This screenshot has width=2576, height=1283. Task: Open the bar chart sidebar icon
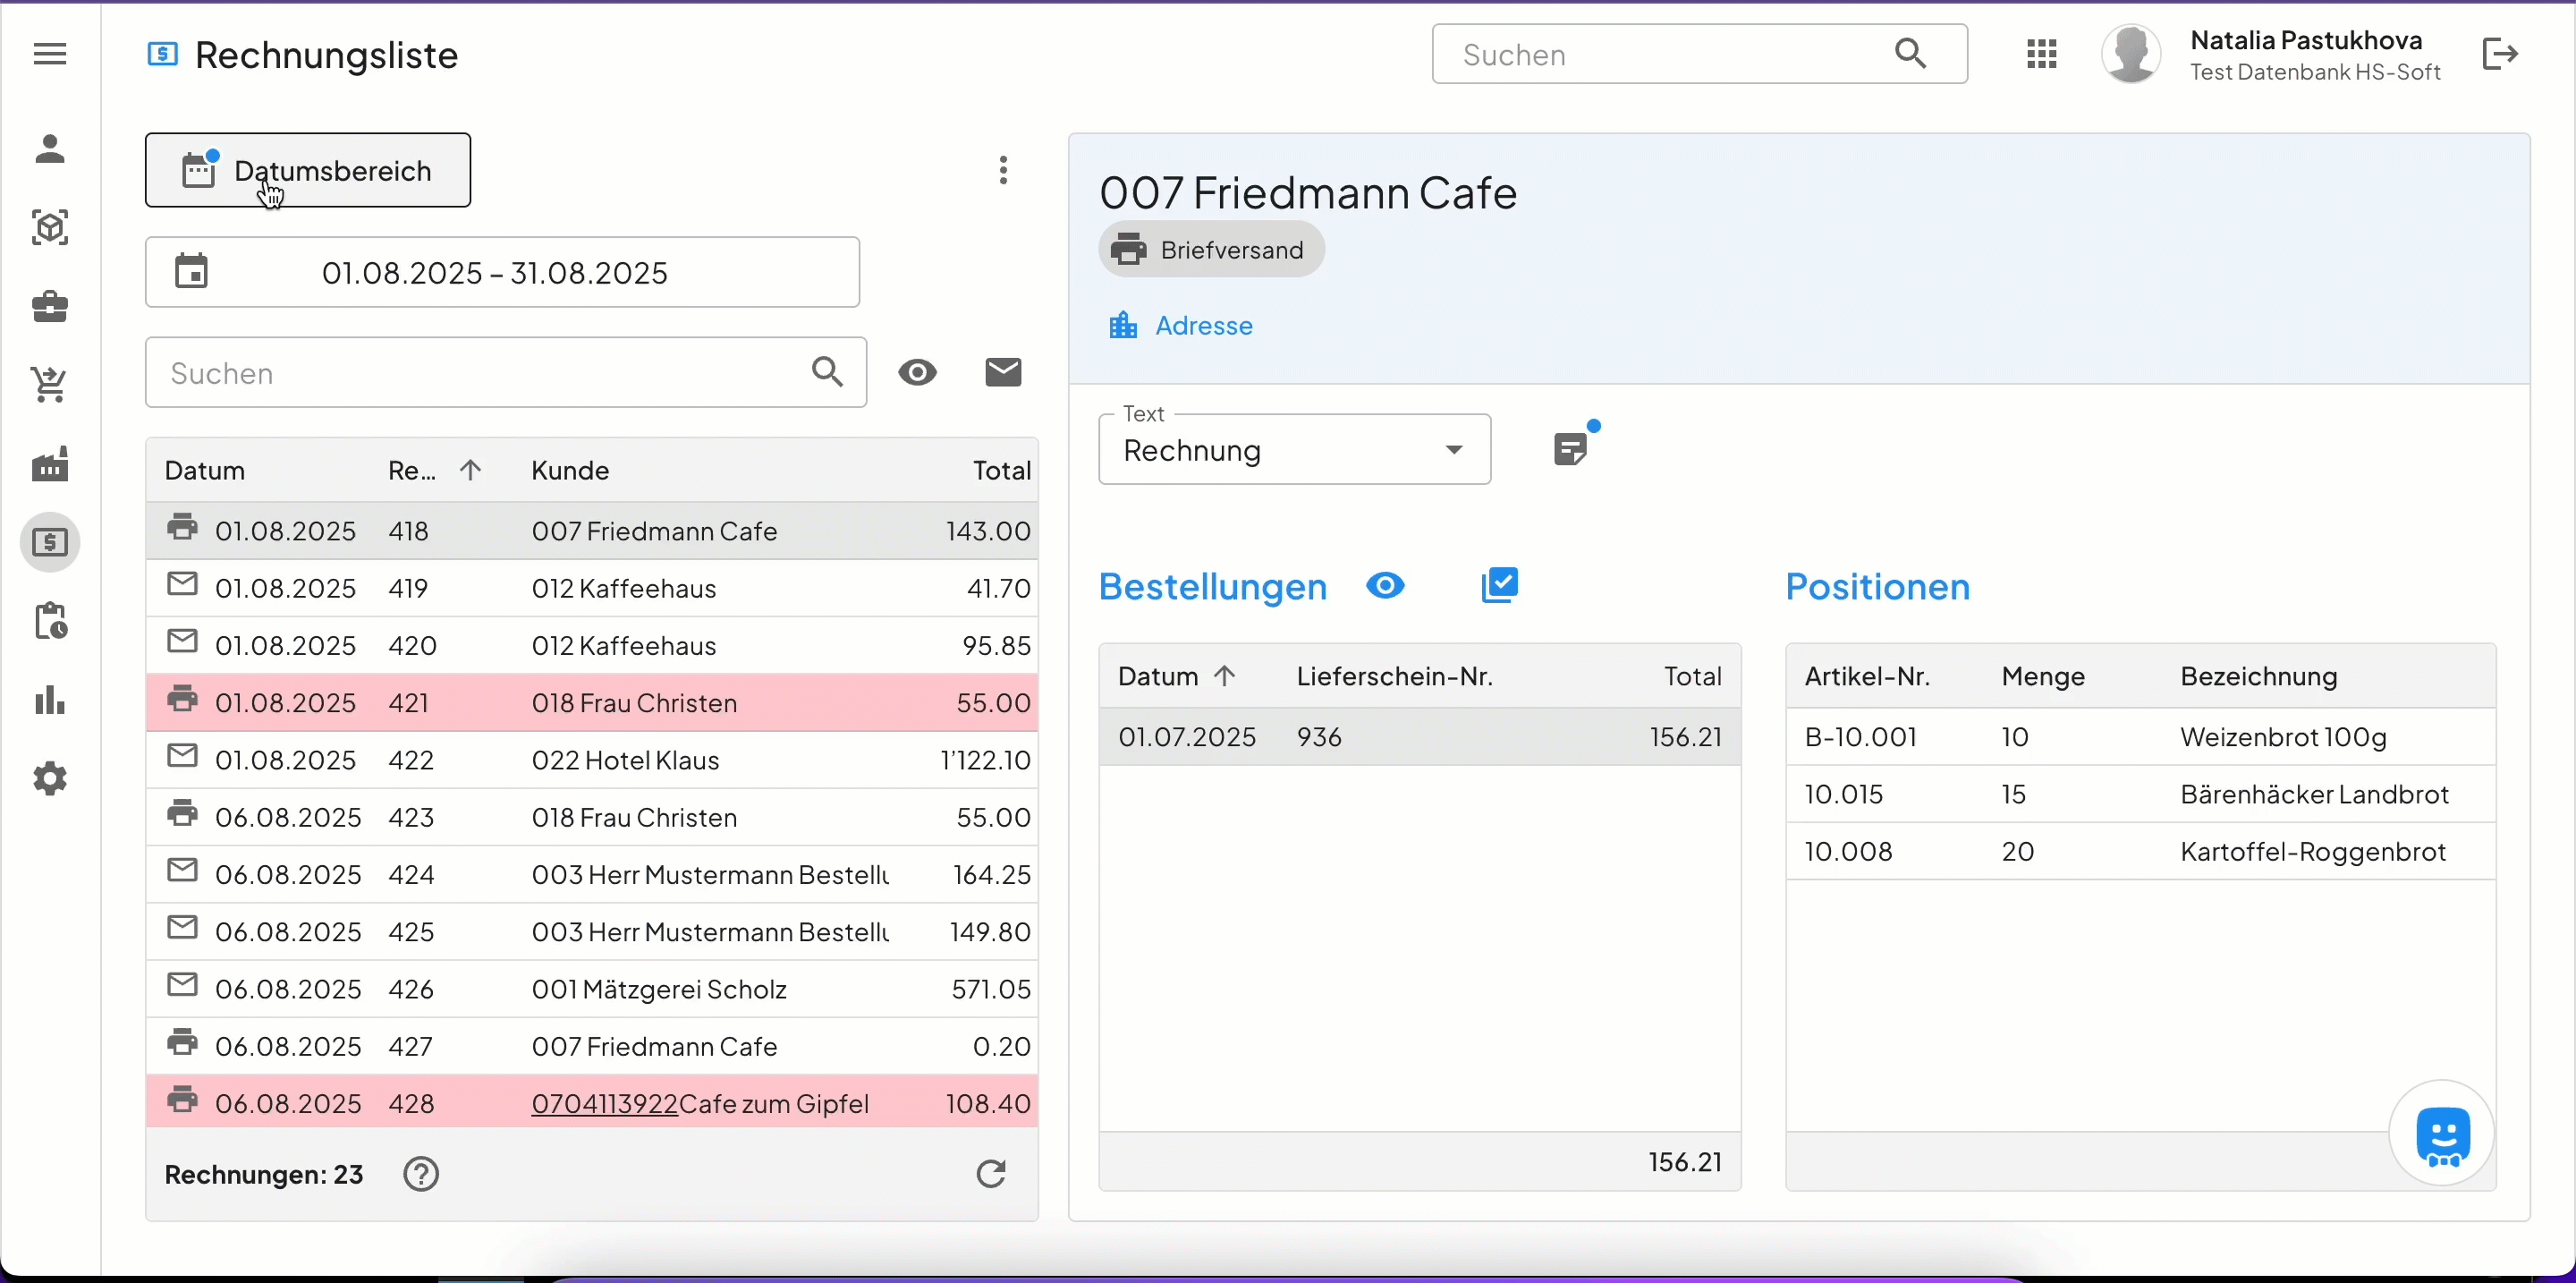pyautogui.click(x=50, y=700)
